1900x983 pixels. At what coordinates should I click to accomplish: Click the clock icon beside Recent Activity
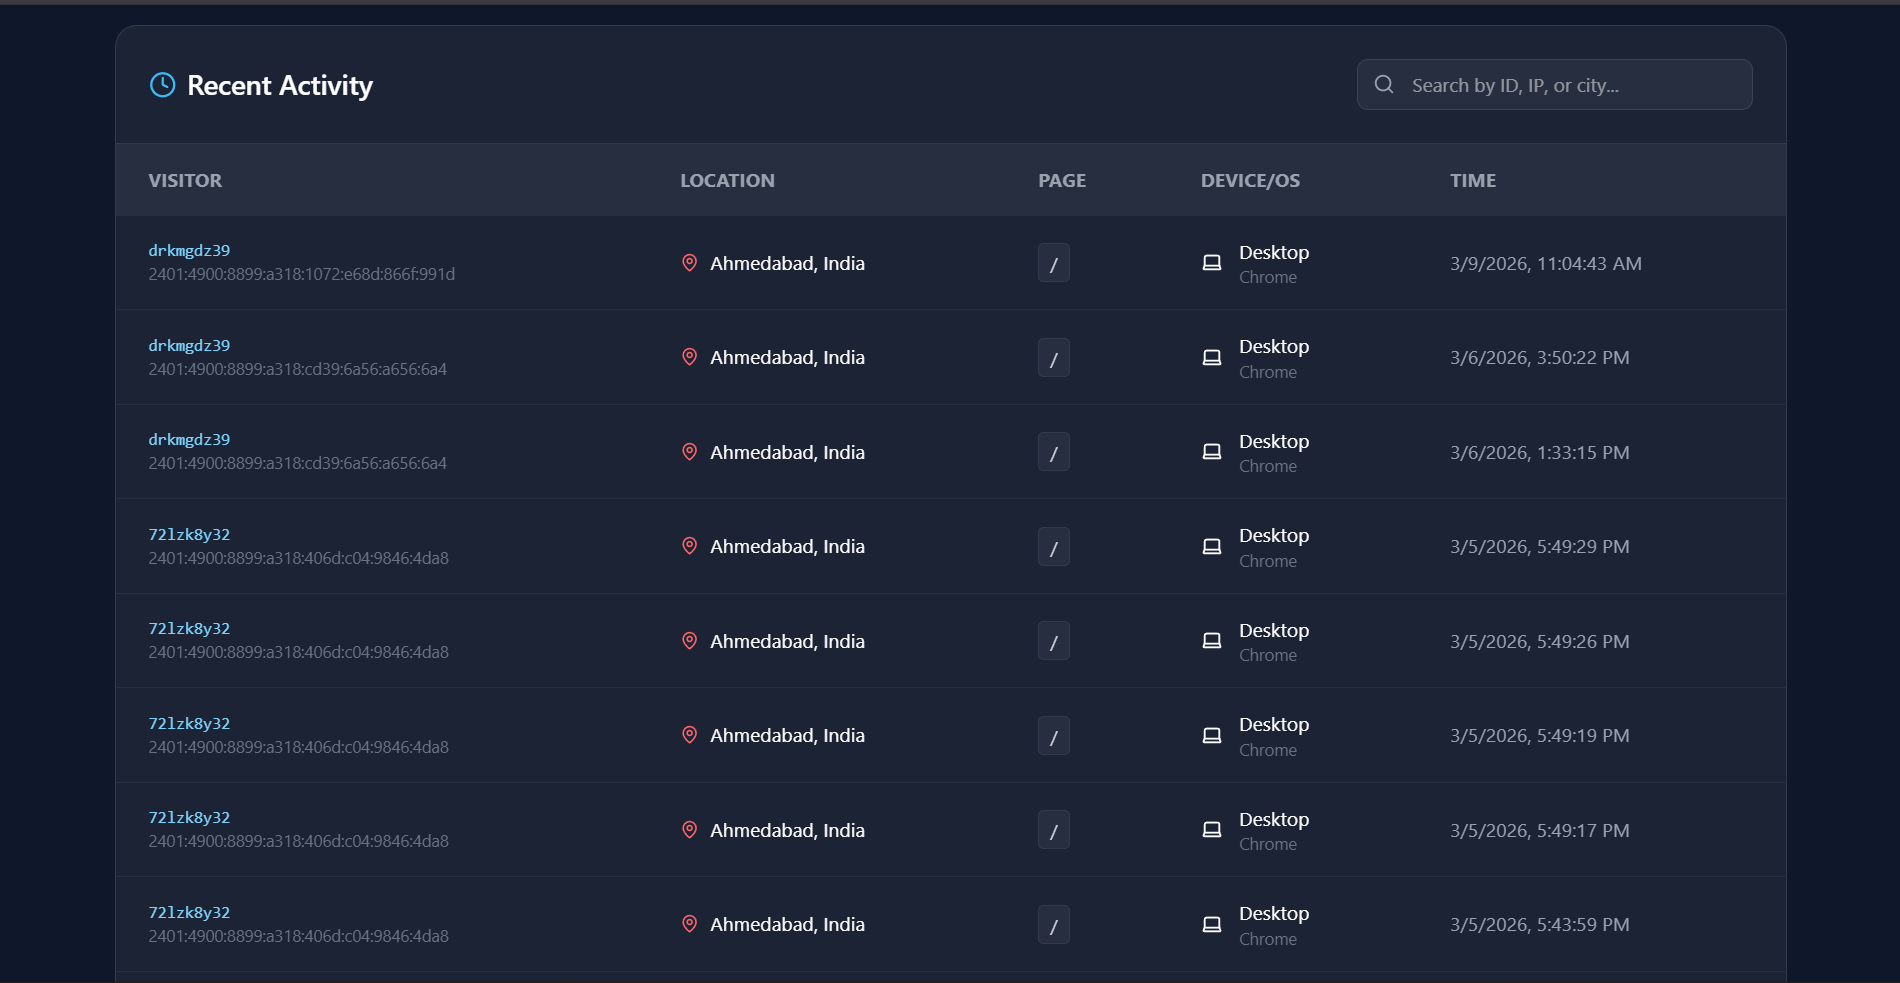pyautogui.click(x=162, y=85)
